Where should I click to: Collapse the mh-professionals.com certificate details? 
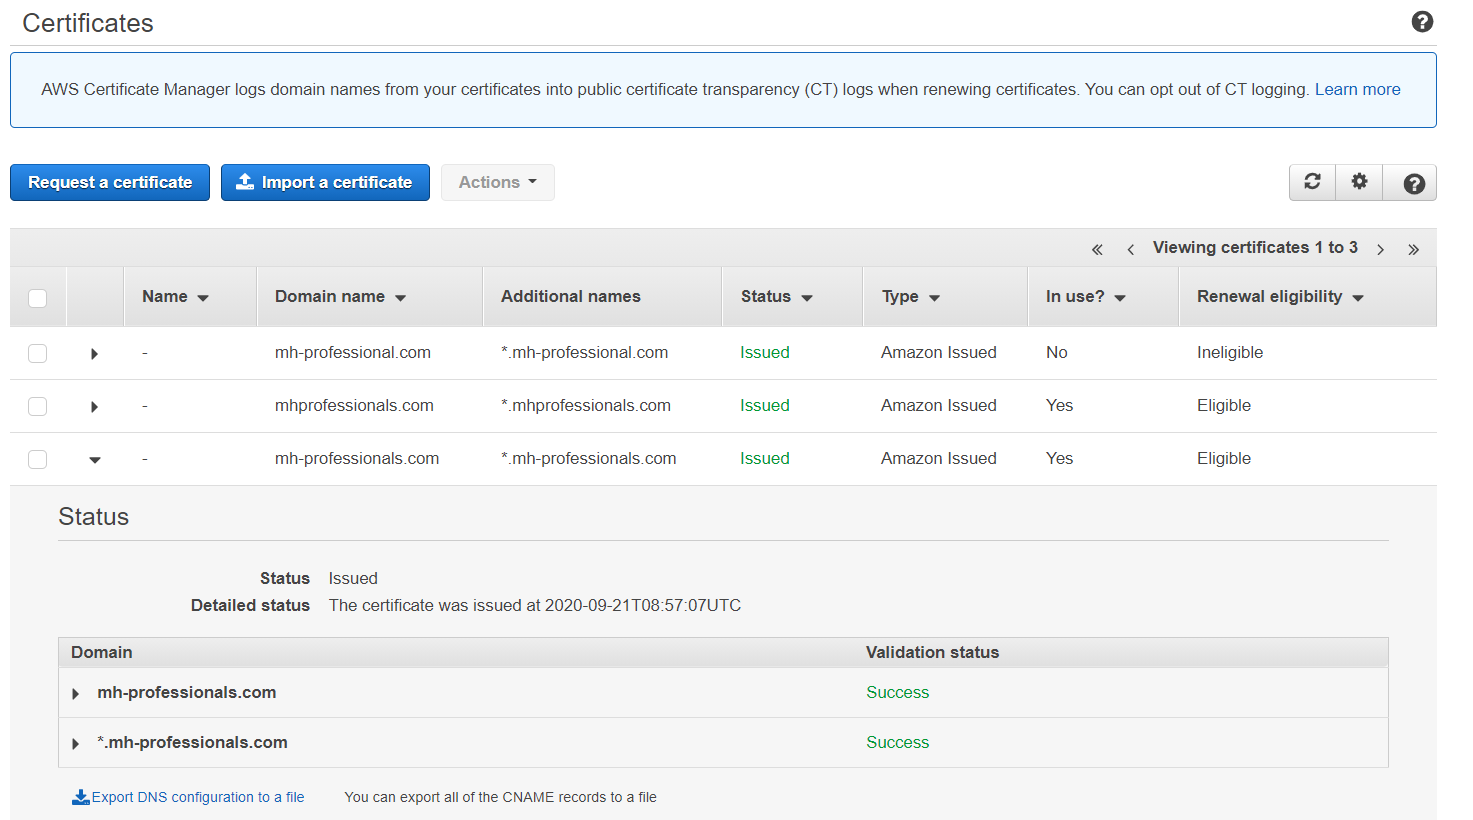[94, 460]
